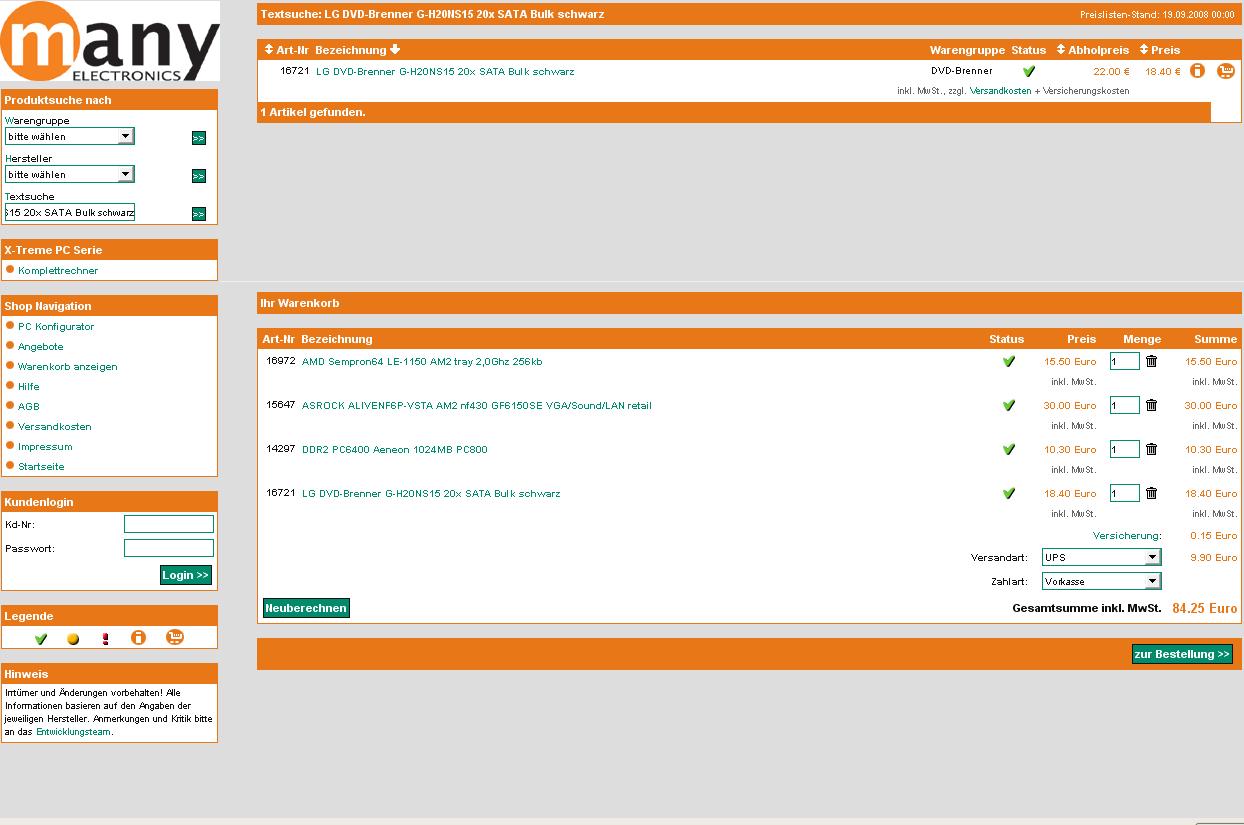The height and width of the screenshot is (825, 1244).
Task: Open Angebote in Shop Navigation
Action: (41, 347)
